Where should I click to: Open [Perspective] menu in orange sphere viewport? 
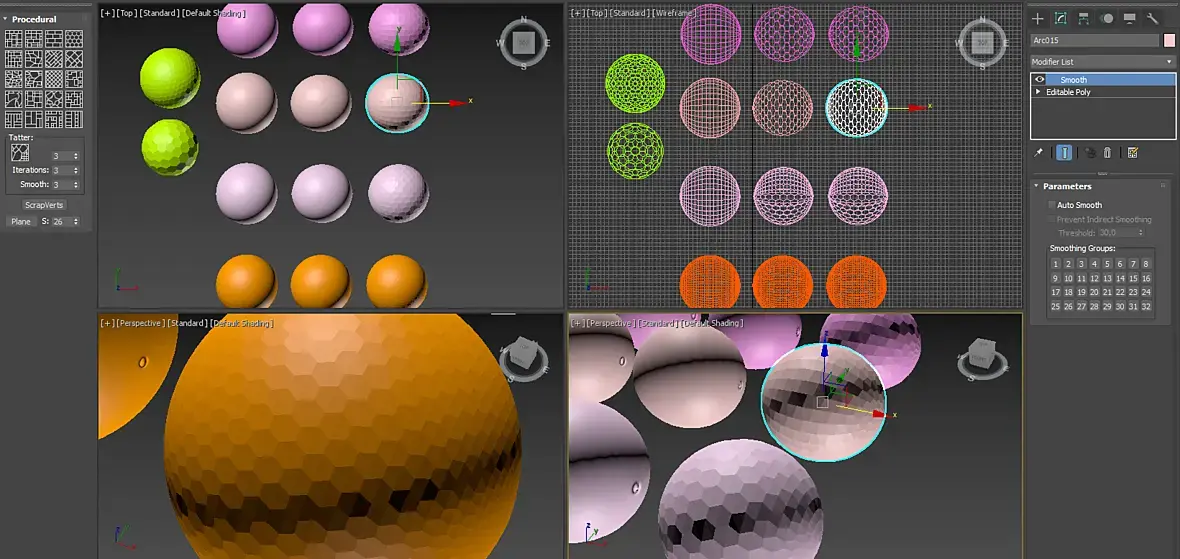click(141, 324)
